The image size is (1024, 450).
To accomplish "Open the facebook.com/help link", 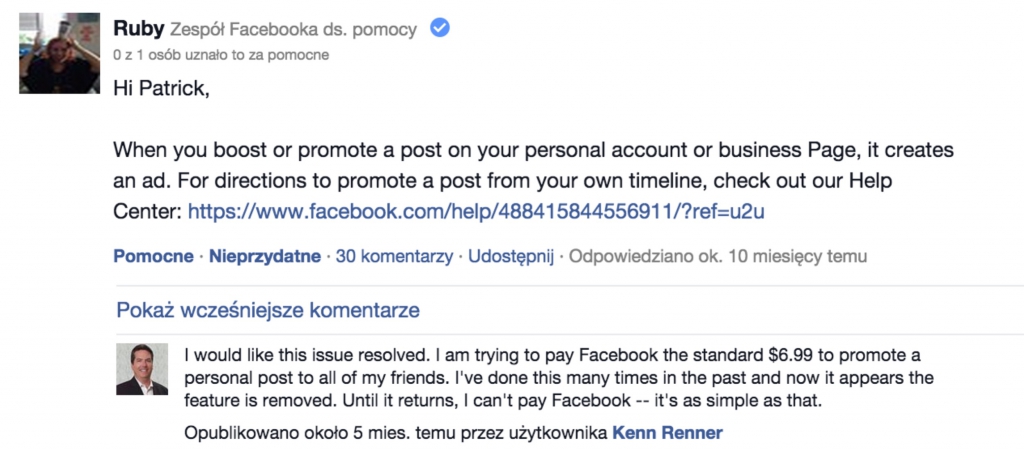I will 476,211.
